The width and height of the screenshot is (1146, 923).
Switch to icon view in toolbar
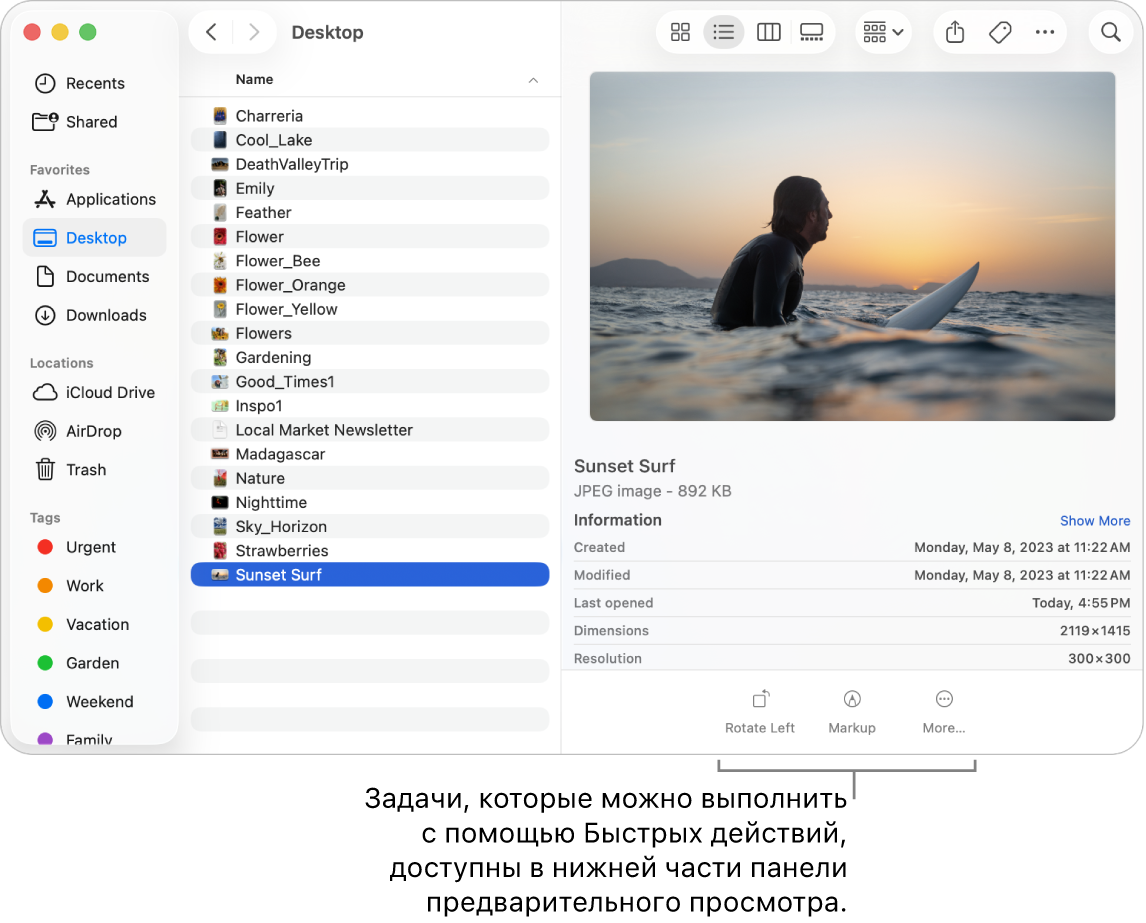(680, 32)
